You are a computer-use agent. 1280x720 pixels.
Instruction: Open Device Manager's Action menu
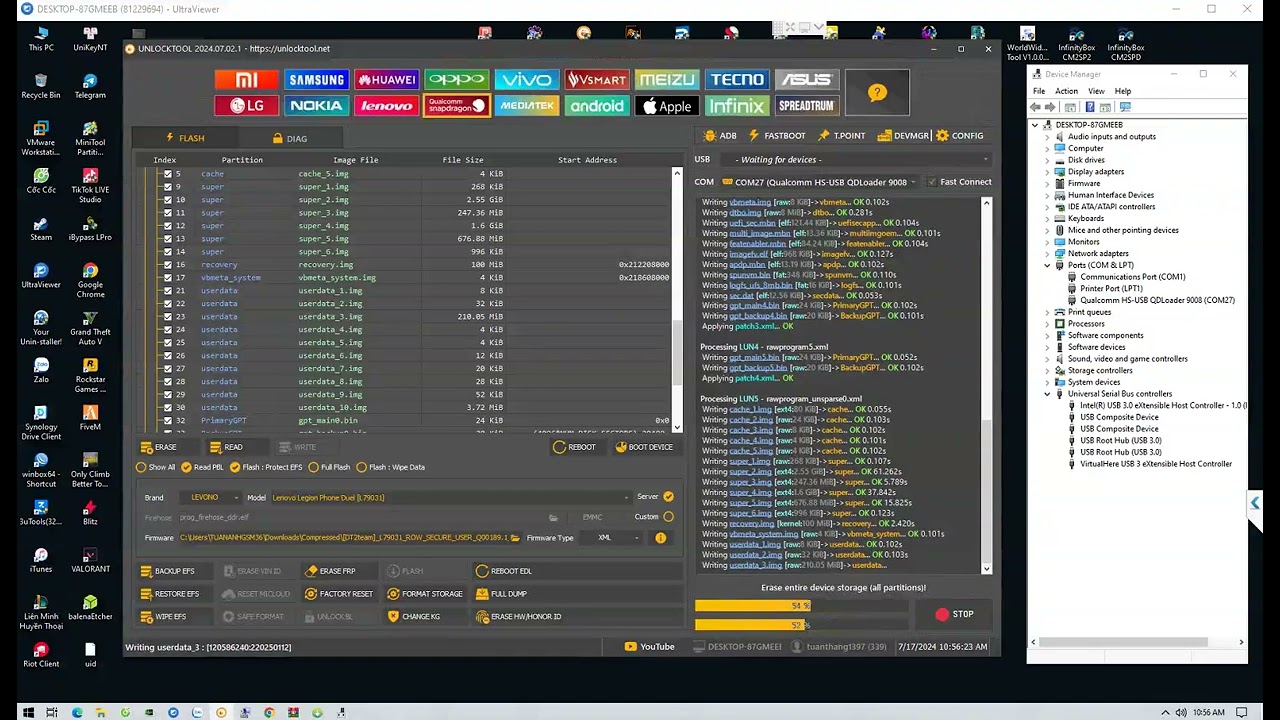point(1067,91)
